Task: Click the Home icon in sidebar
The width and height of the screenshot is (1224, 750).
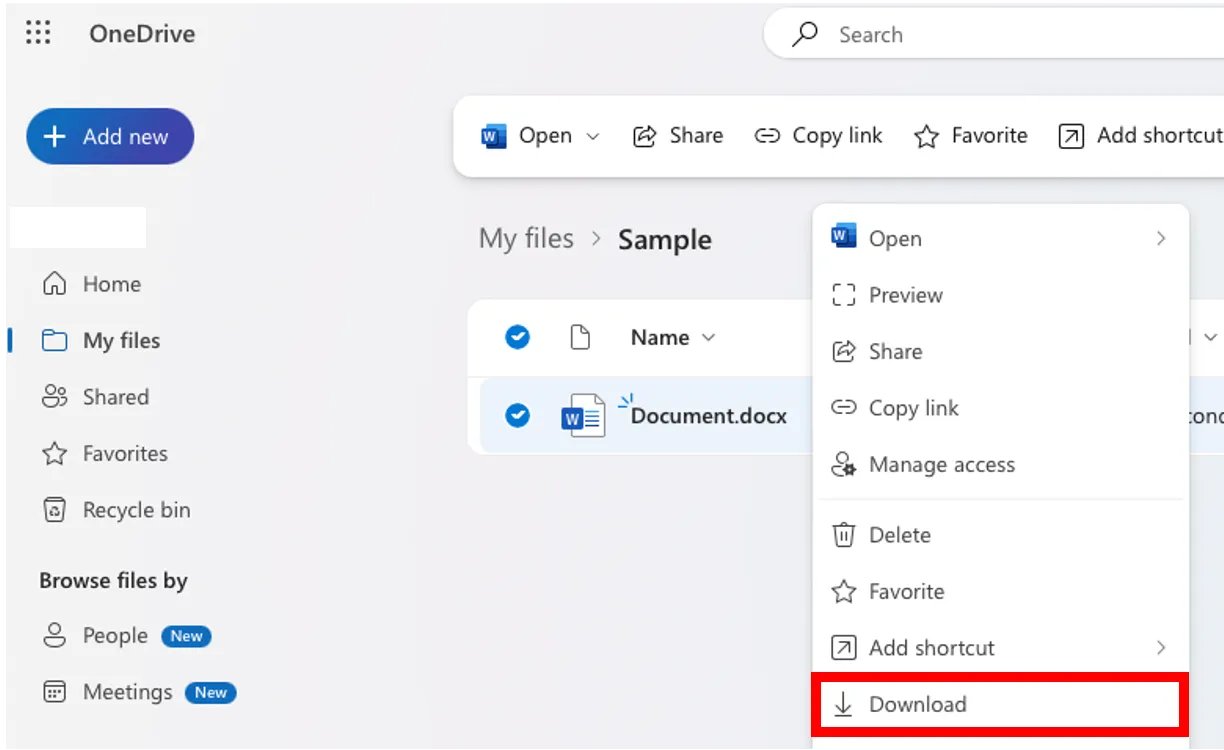Action: point(54,284)
